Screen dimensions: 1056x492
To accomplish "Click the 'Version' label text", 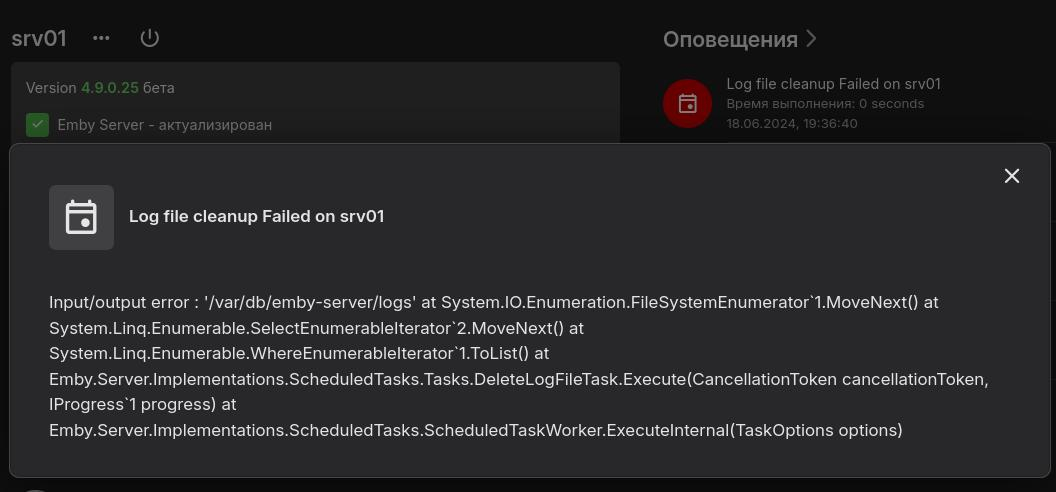I will pyautogui.click(x=51, y=88).
